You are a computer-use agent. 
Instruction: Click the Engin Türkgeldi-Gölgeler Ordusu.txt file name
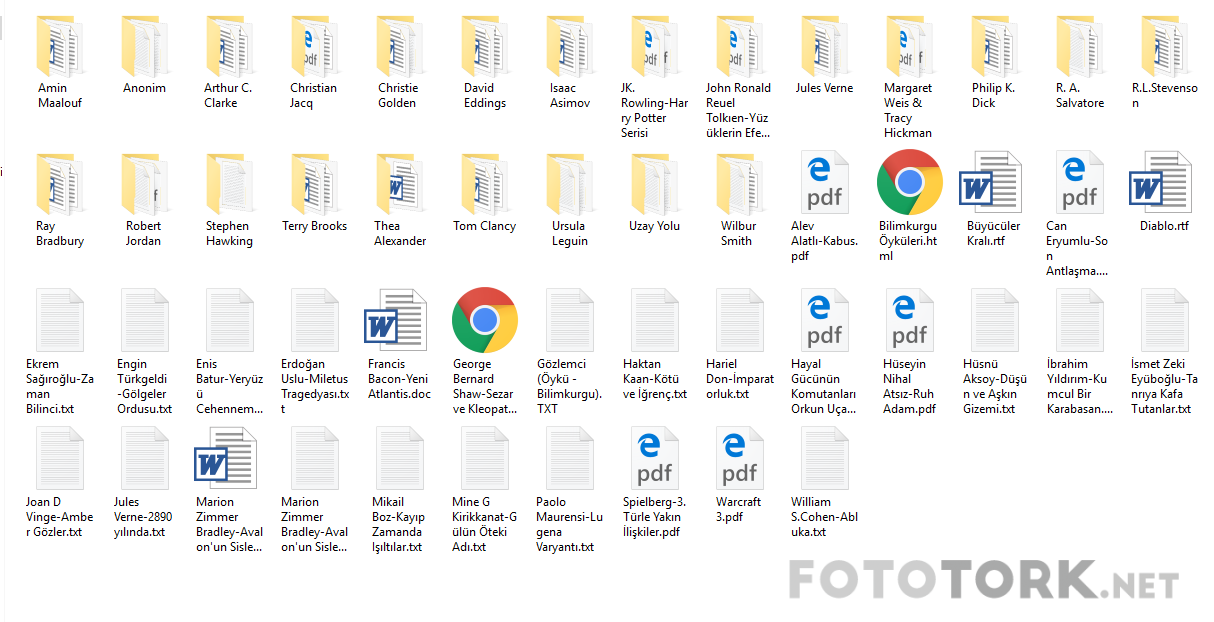(144, 386)
